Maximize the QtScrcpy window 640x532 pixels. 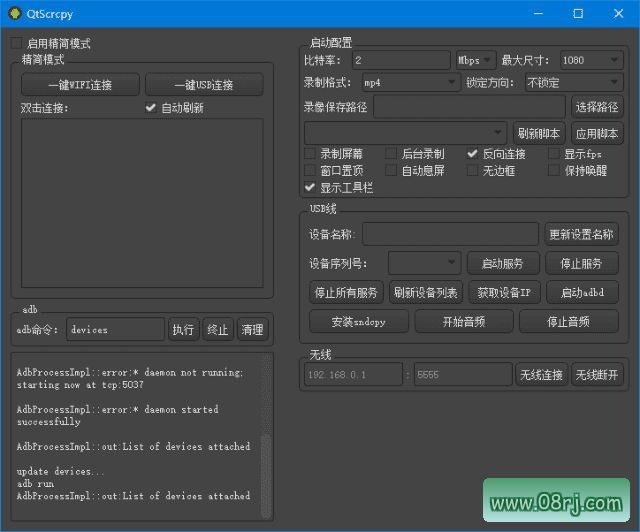tap(578, 13)
